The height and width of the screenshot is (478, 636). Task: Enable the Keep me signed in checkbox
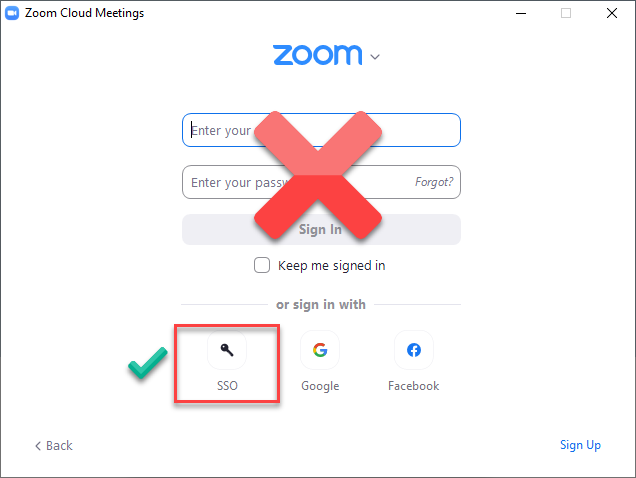[262, 265]
